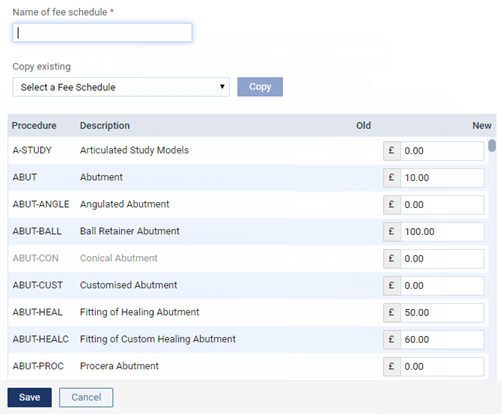Click the pound icon beside Abutment fee
Viewport: 502px width, 414px height.
pyautogui.click(x=392, y=178)
